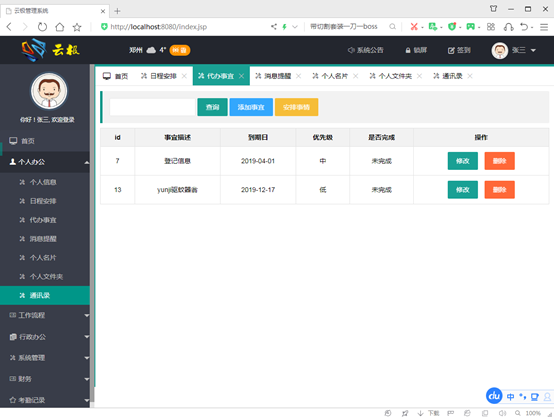The image size is (554, 419).
Task: Click the browser forward arrow
Action: (25, 27)
